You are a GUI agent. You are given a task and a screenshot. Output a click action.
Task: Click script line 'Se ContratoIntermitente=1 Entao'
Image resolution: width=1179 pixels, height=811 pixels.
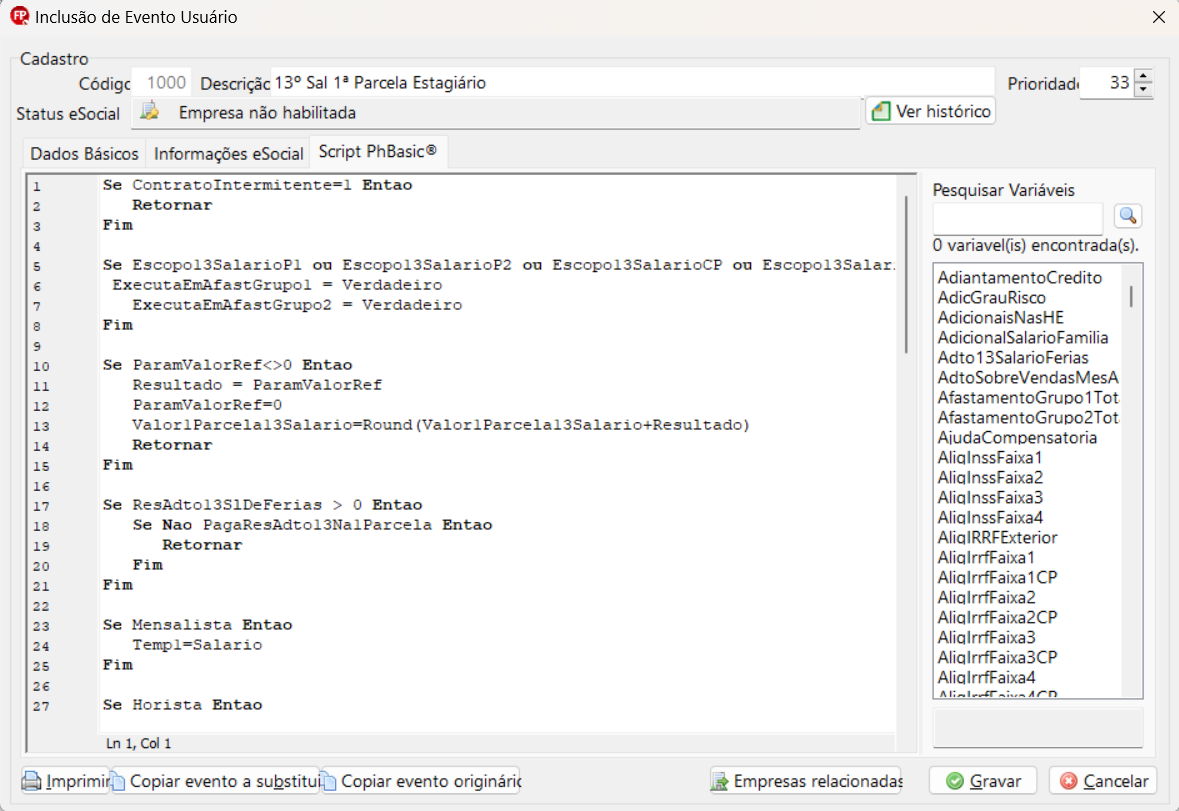pos(257,185)
